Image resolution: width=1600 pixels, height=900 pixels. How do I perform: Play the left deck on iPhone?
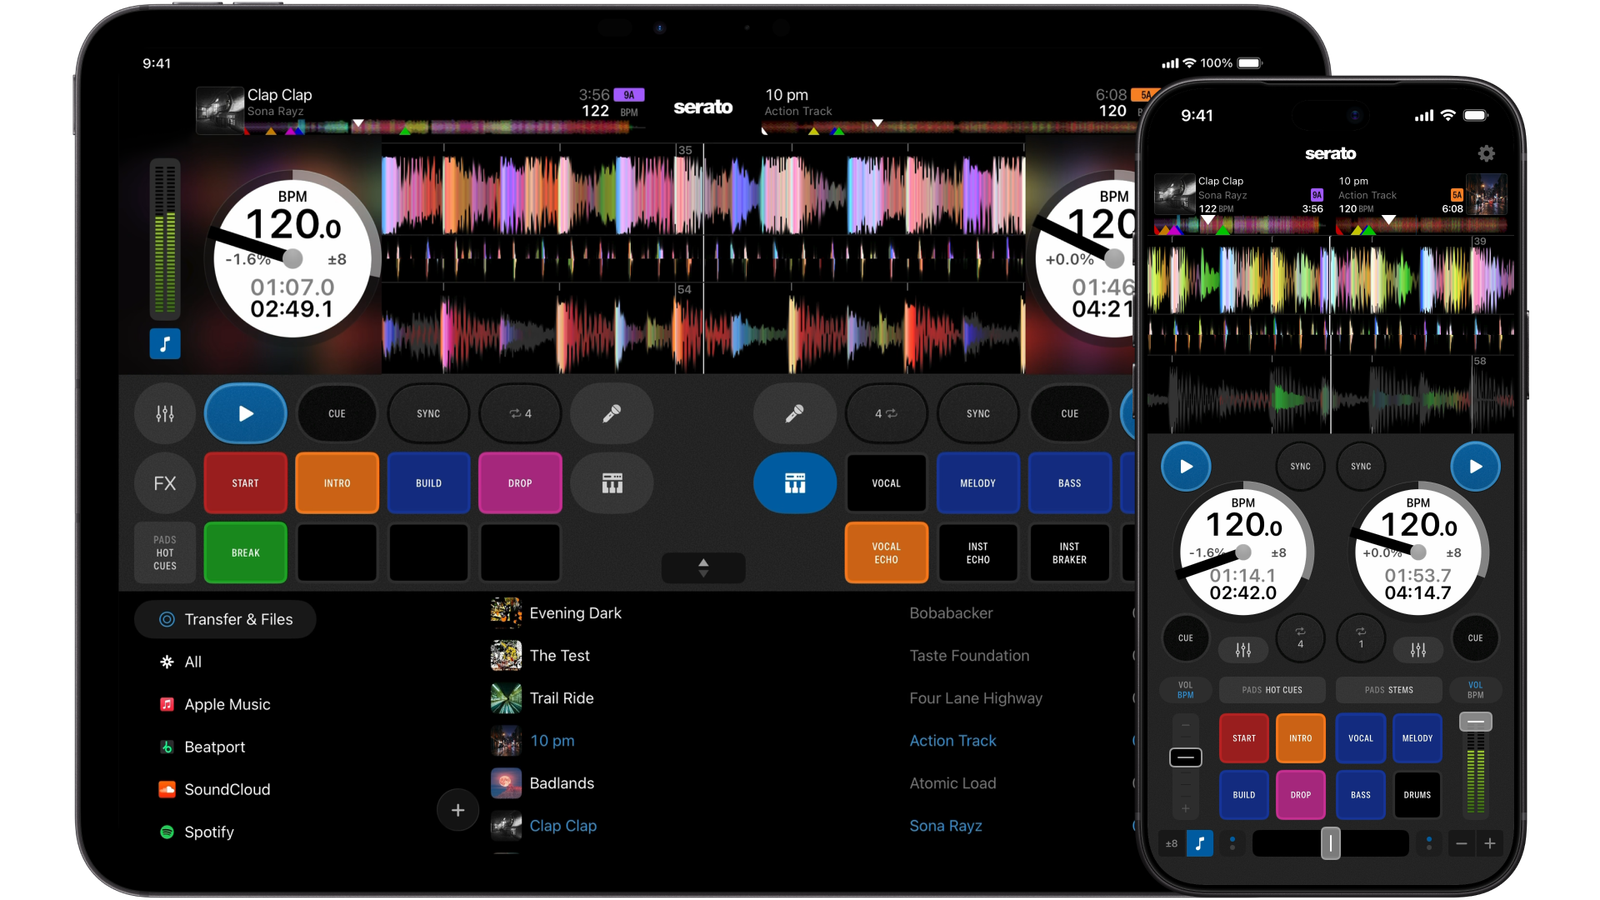[1186, 466]
